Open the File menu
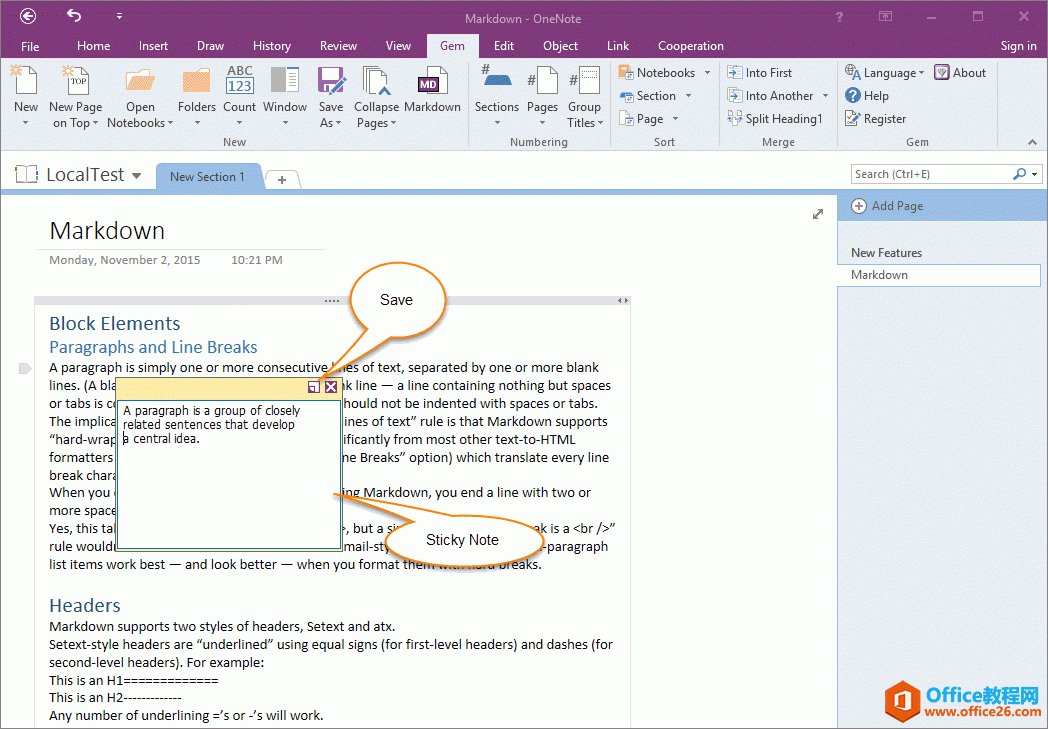1048x729 pixels. click(x=30, y=46)
